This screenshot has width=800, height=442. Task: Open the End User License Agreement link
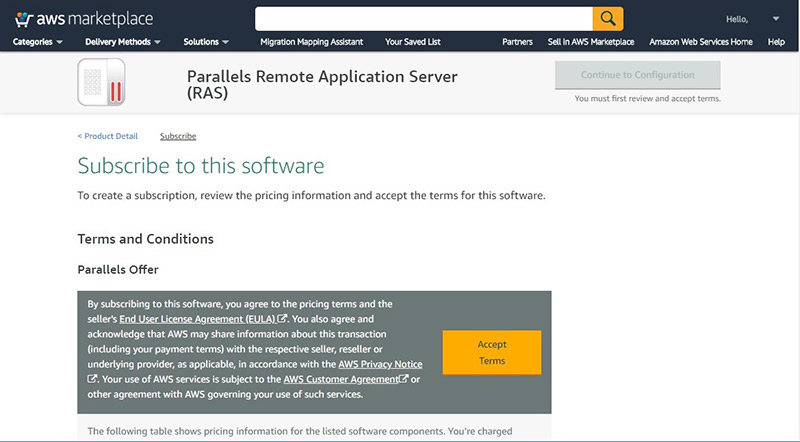(x=198, y=319)
